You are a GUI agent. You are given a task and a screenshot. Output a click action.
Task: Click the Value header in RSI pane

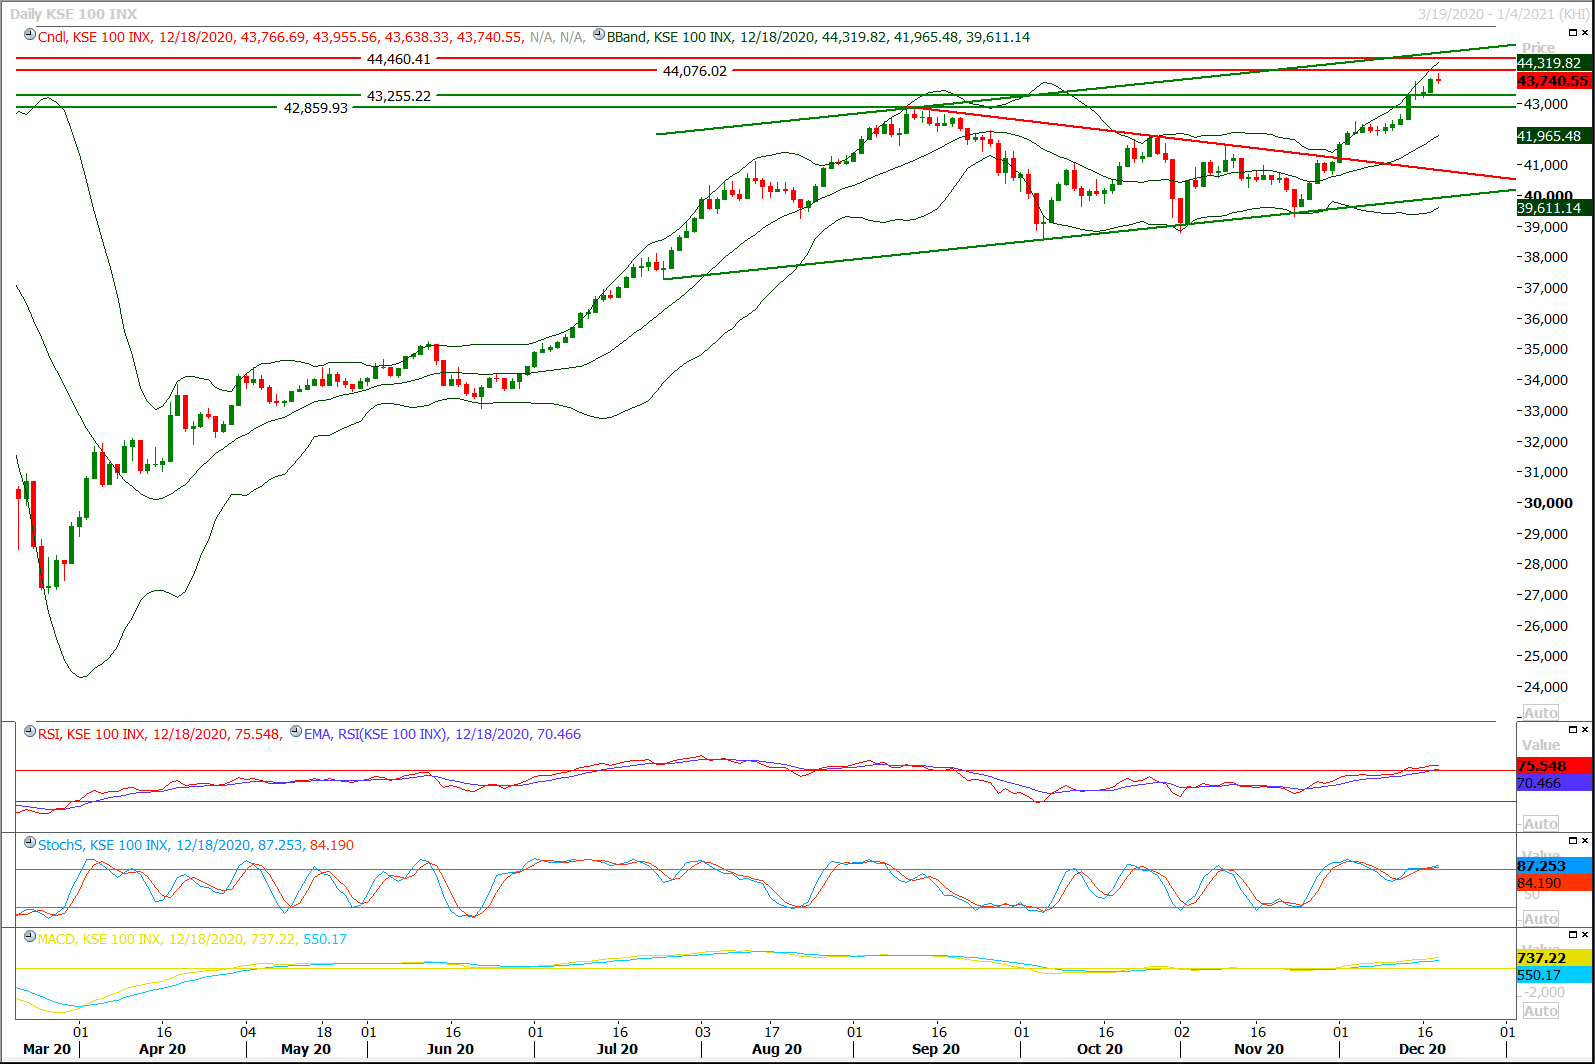(x=1541, y=745)
